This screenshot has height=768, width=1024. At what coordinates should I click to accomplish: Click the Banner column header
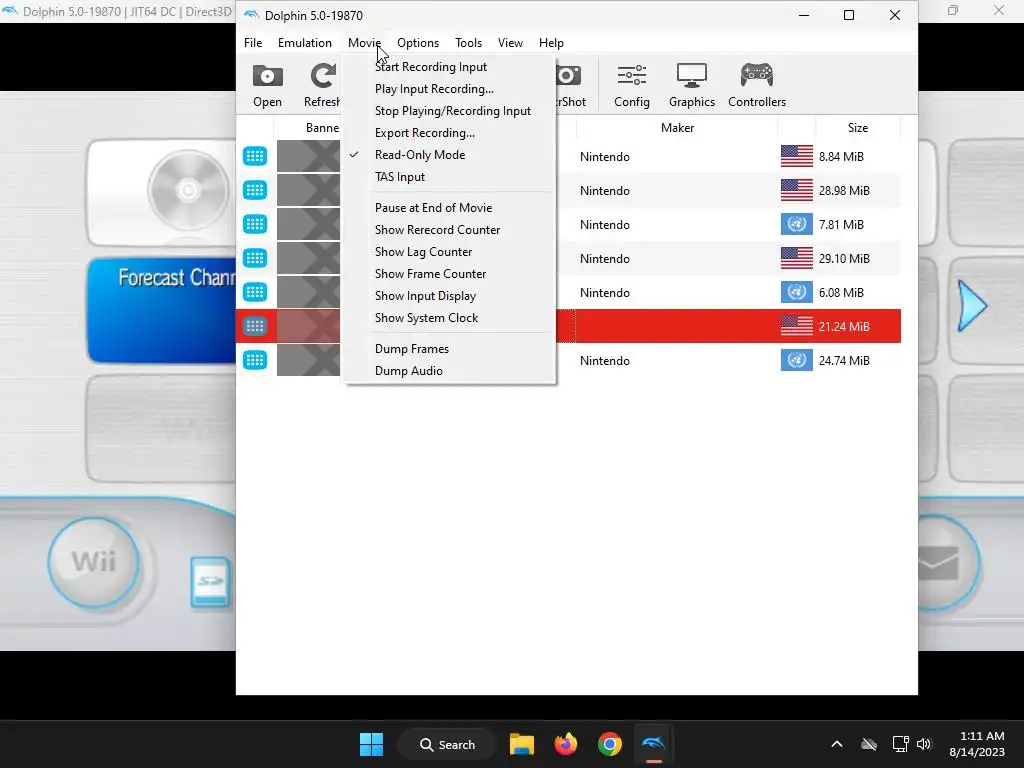click(322, 128)
